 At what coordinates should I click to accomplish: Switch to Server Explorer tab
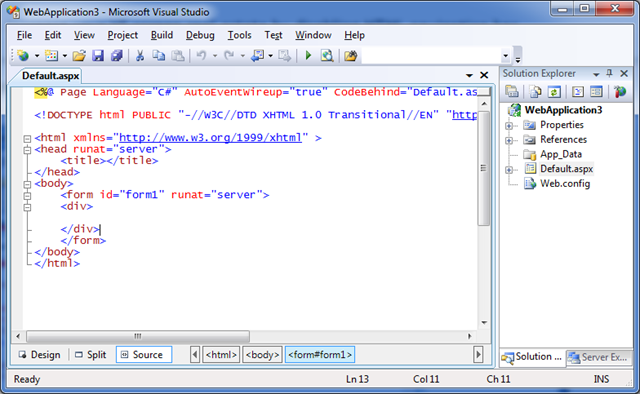[x=598, y=357]
